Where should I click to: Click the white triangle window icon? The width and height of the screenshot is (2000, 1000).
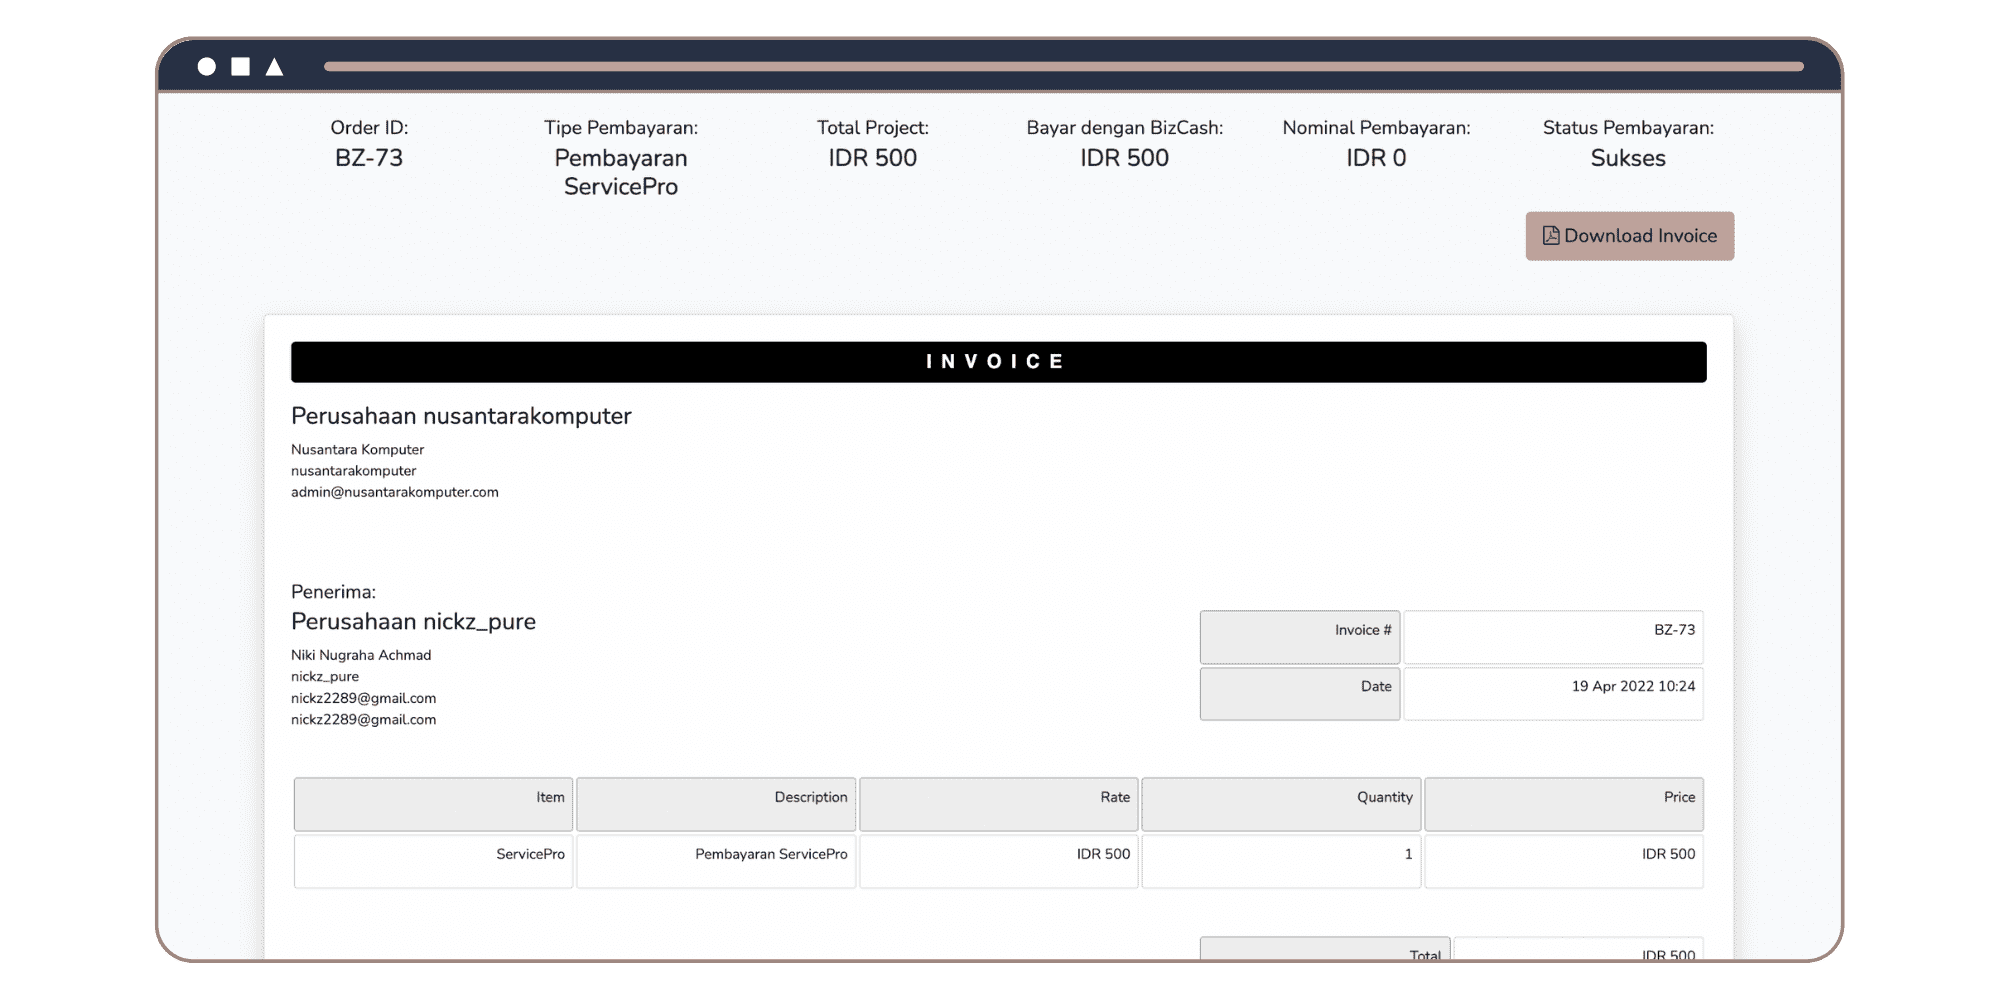(274, 67)
